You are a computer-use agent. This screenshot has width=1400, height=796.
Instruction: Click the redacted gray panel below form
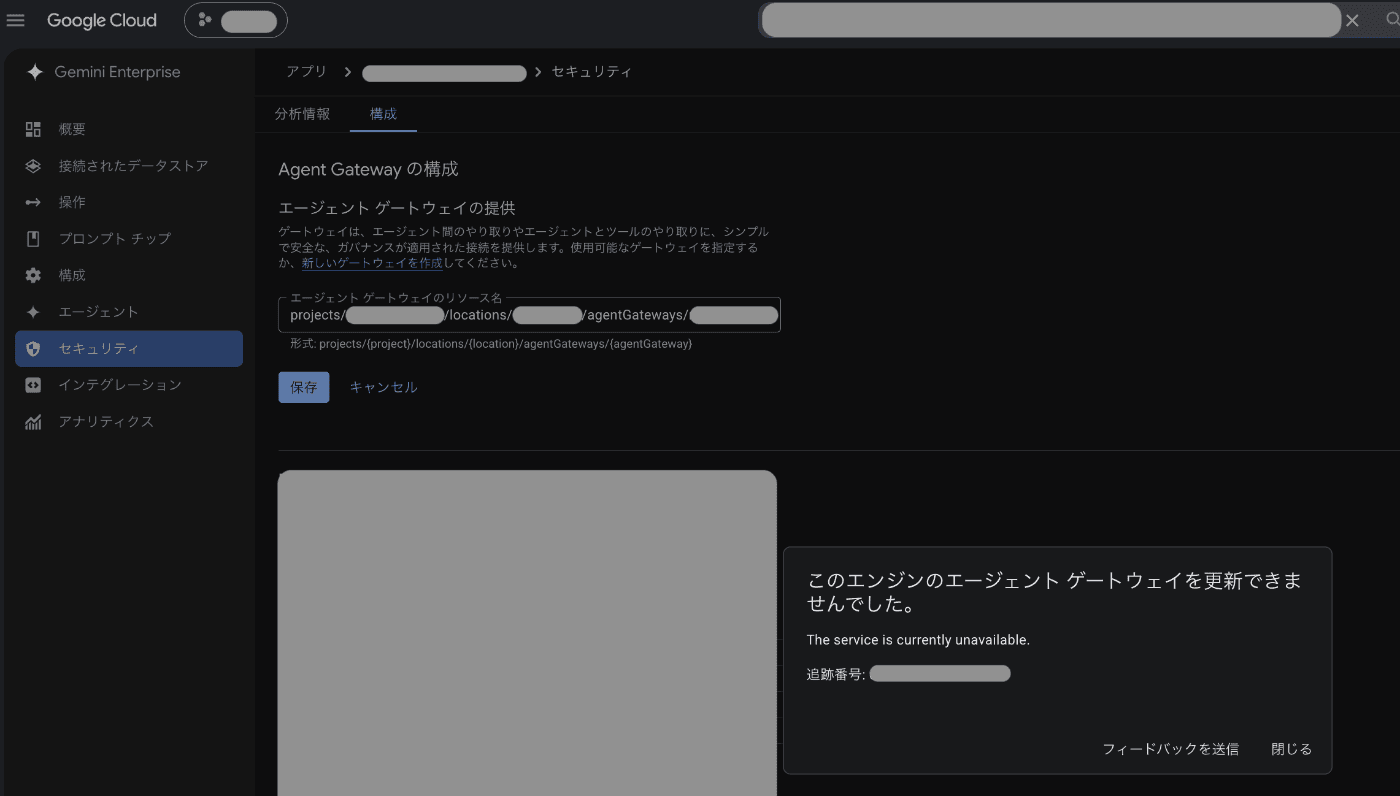coord(527,633)
